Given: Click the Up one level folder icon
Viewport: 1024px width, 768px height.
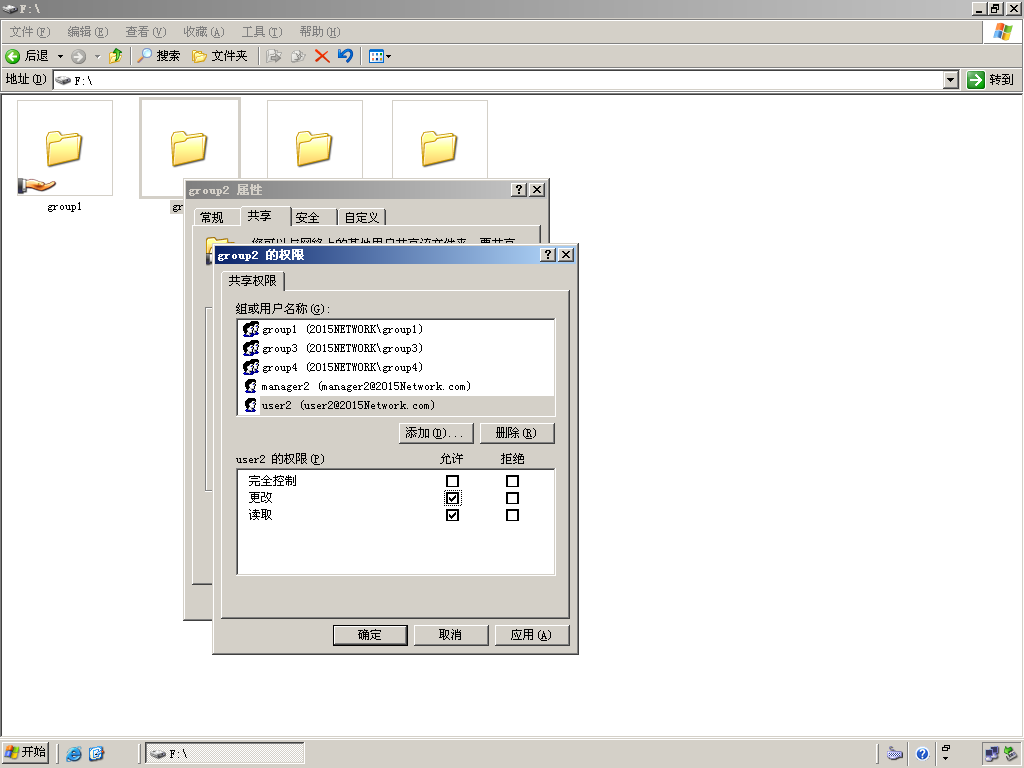Looking at the screenshot, I should click(x=116, y=56).
